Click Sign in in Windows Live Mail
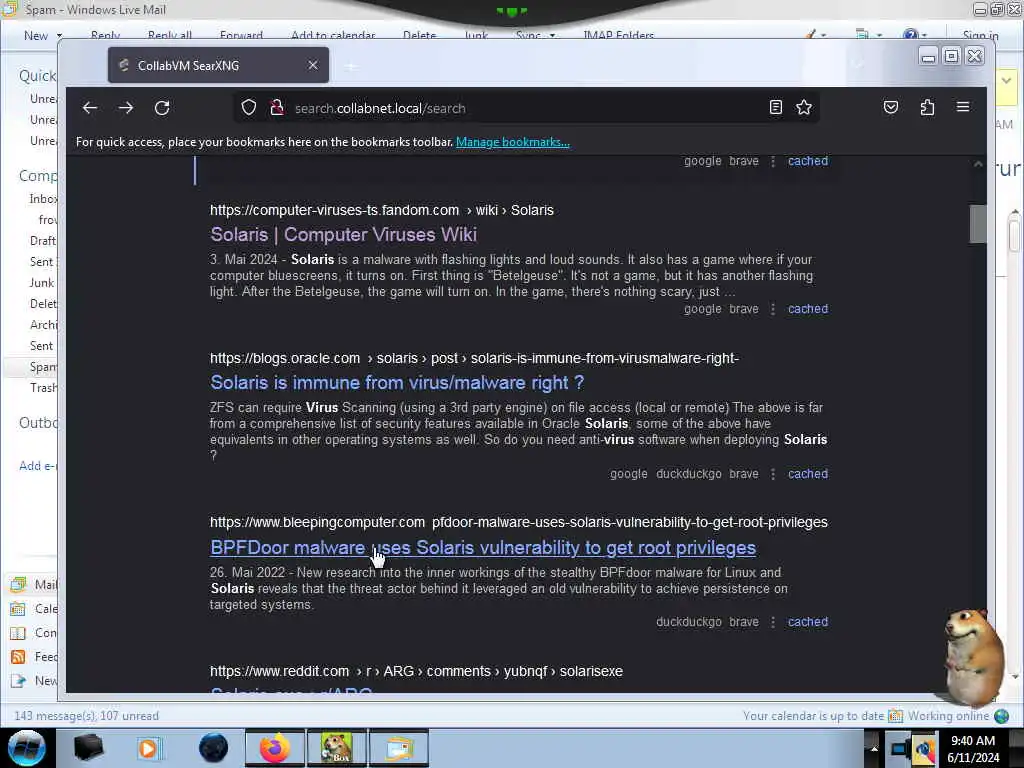1024x768 pixels. pos(980,35)
